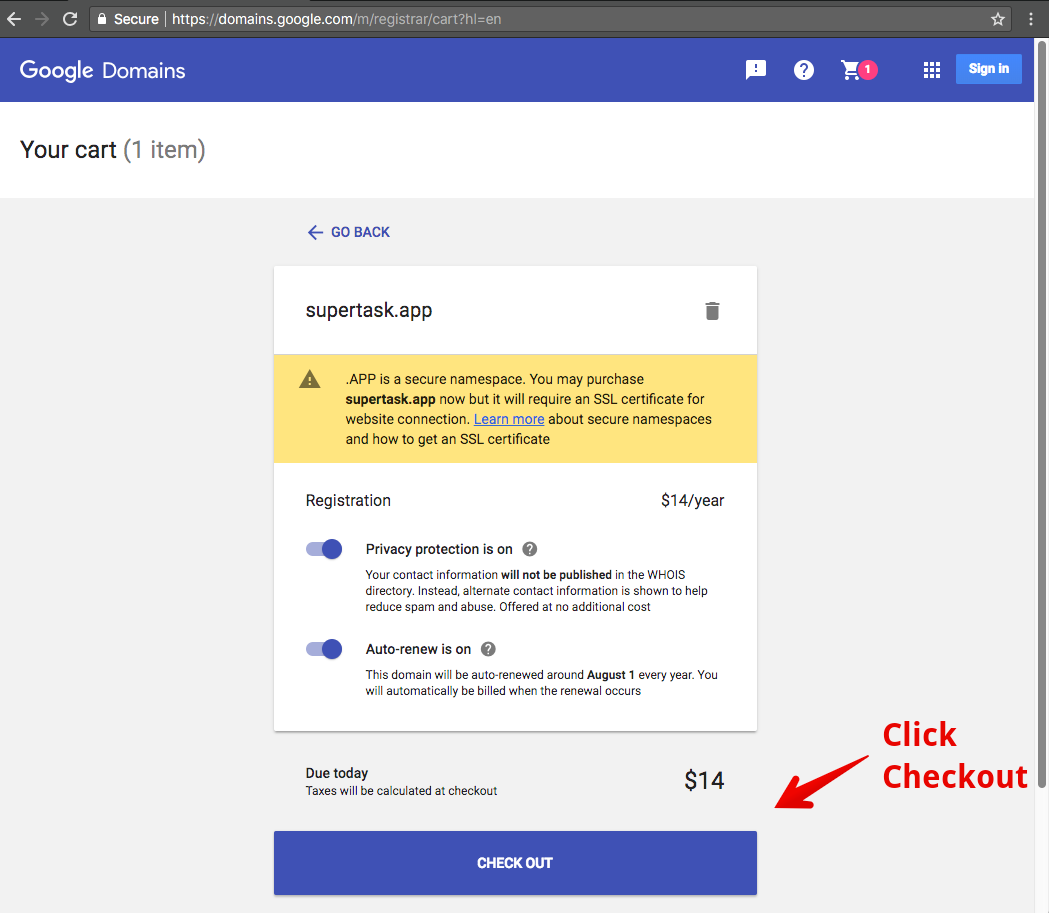Screen dimensions: 1049x913
Task: Click the page vertical scrollbar
Action: [x=1042, y=413]
